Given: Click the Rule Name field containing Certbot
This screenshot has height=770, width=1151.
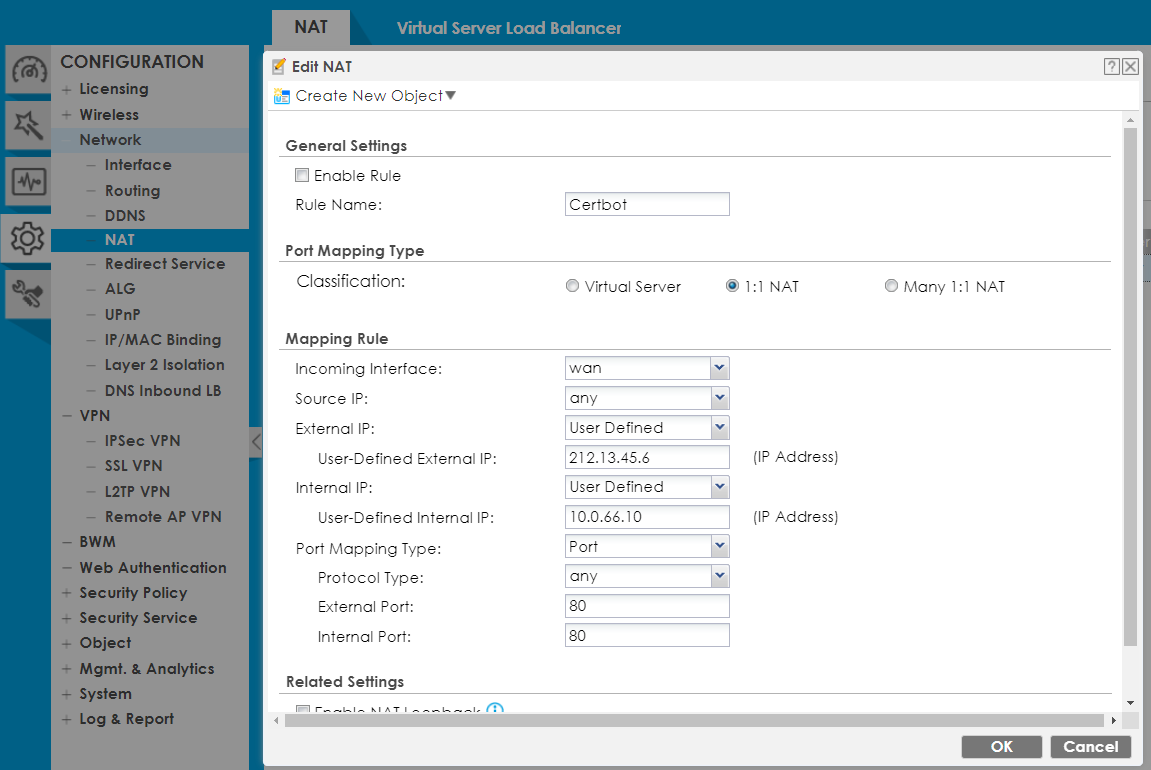Looking at the screenshot, I should pos(647,204).
